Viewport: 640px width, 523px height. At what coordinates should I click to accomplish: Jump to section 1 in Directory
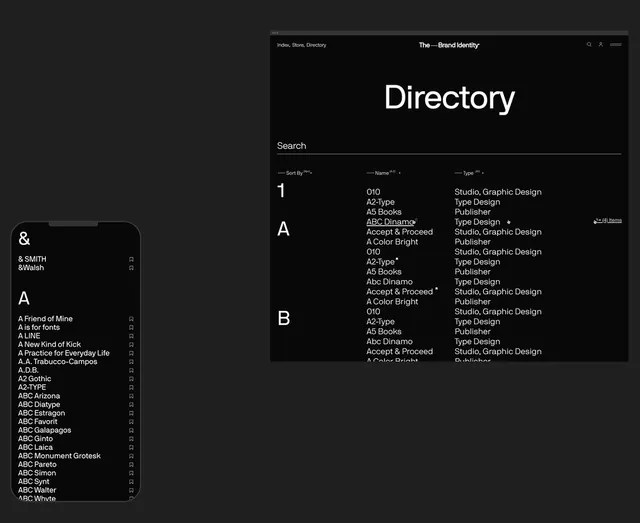point(281,191)
